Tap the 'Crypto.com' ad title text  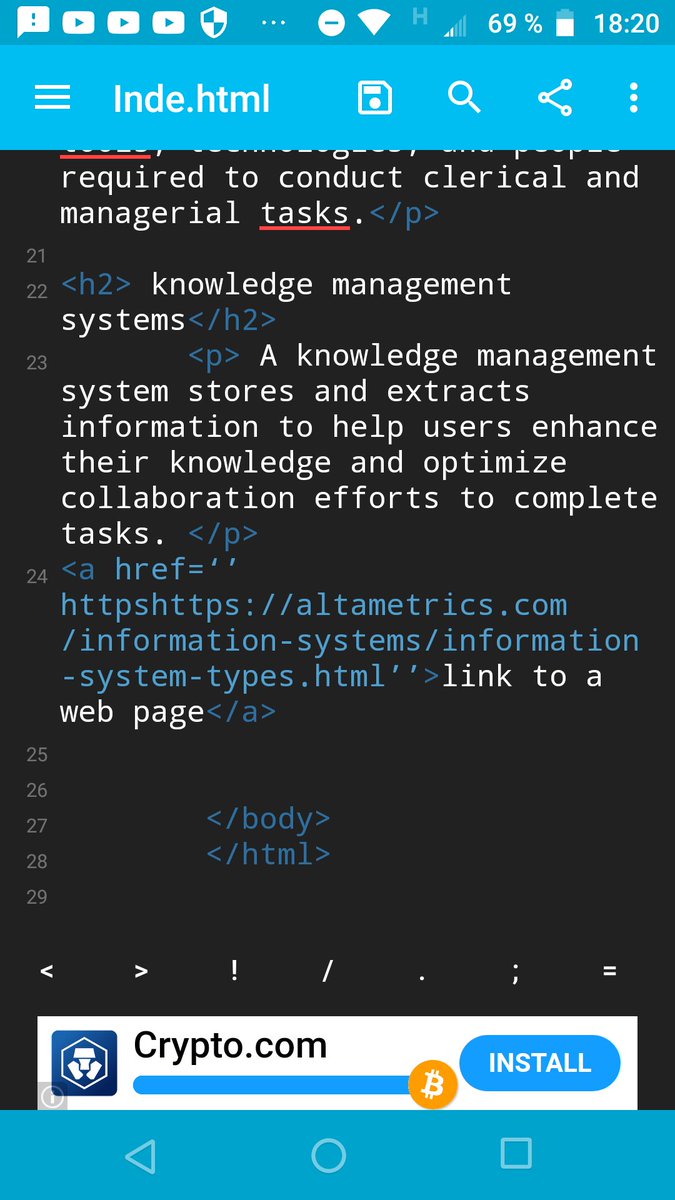pos(230,1046)
